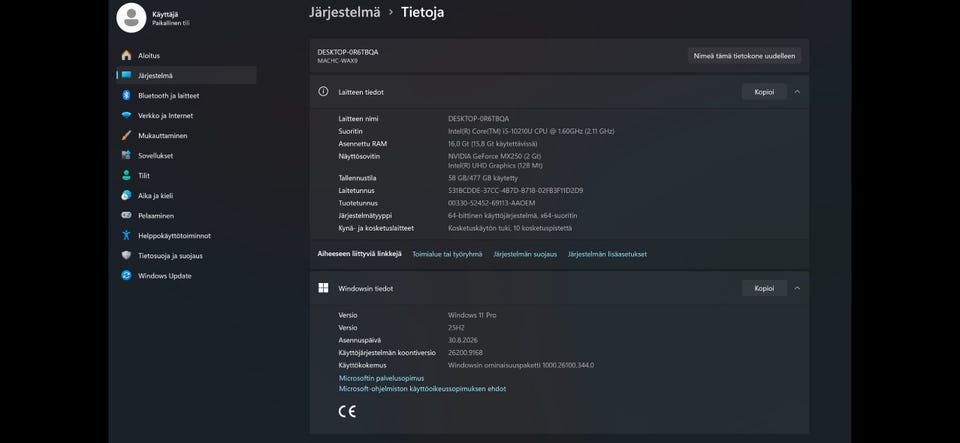Open Järjestelmän lisäasetukset link
Screen dimensions: 960x443
click(607, 254)
